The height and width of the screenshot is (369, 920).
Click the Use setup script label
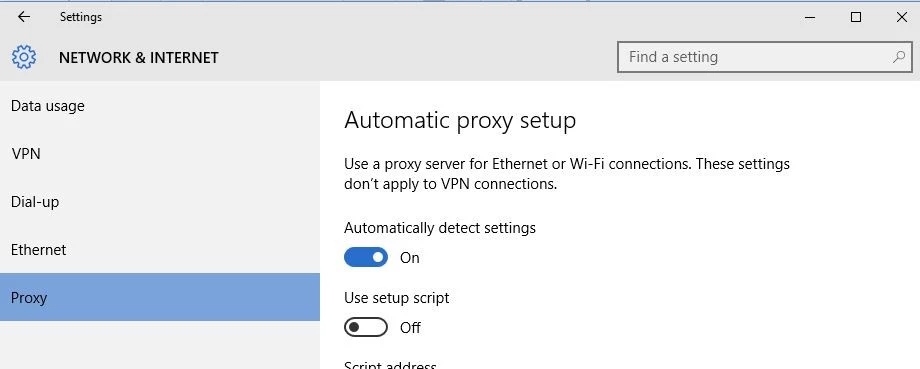[x=396, y=297]
